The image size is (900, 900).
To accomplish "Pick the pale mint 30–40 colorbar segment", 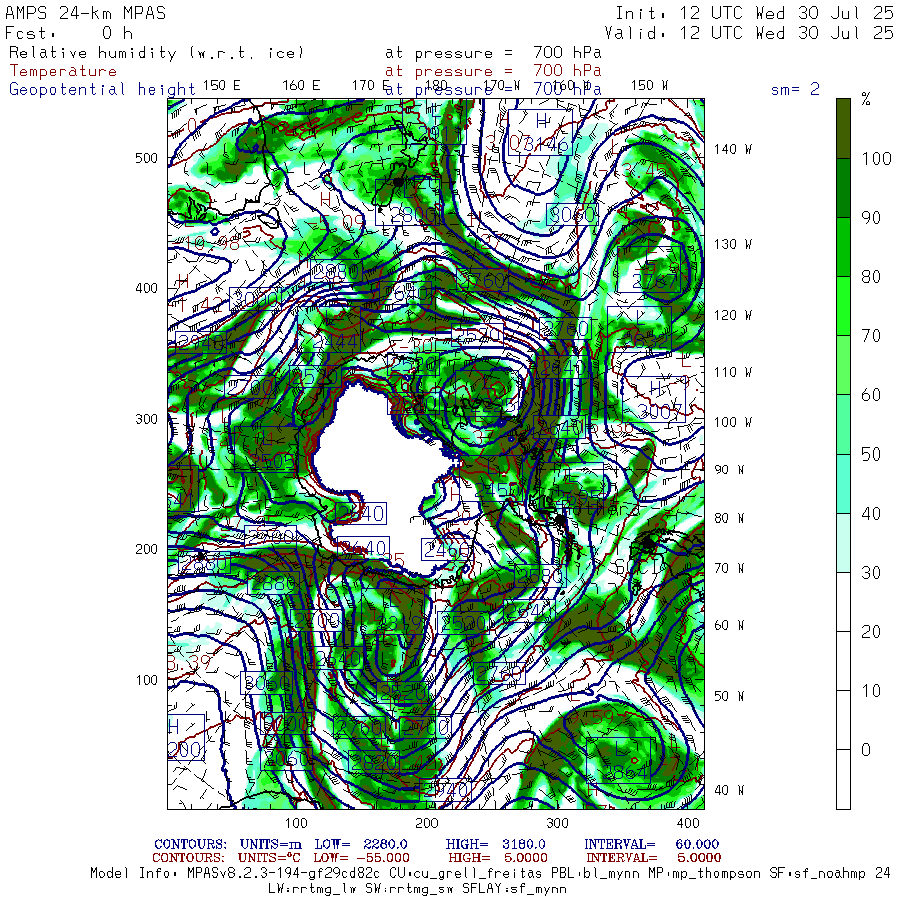I will click(843, 542).
